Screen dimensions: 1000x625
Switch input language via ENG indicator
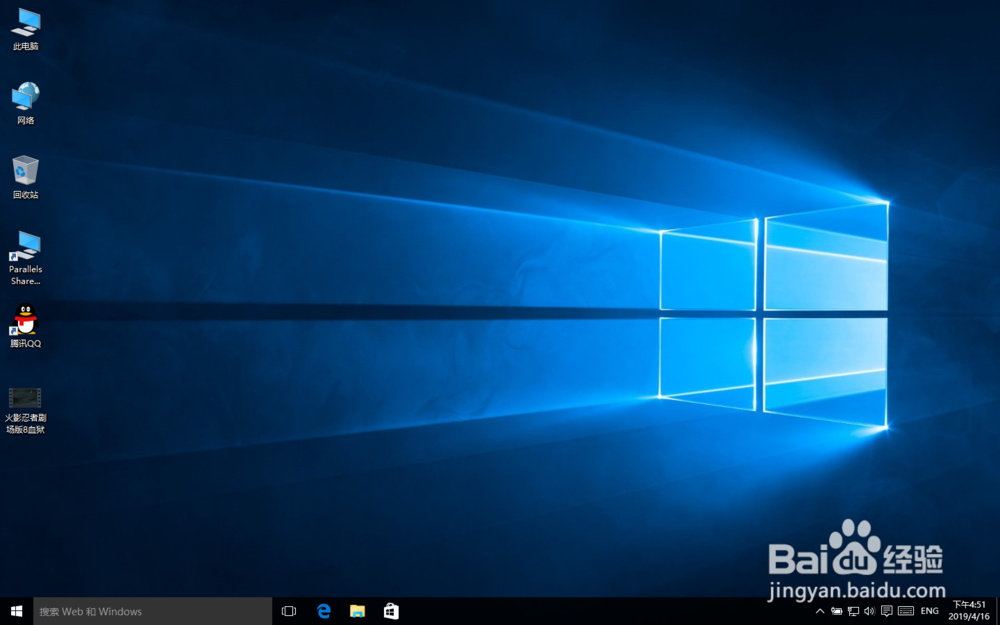pyautogui.click(x=929, y=611)
